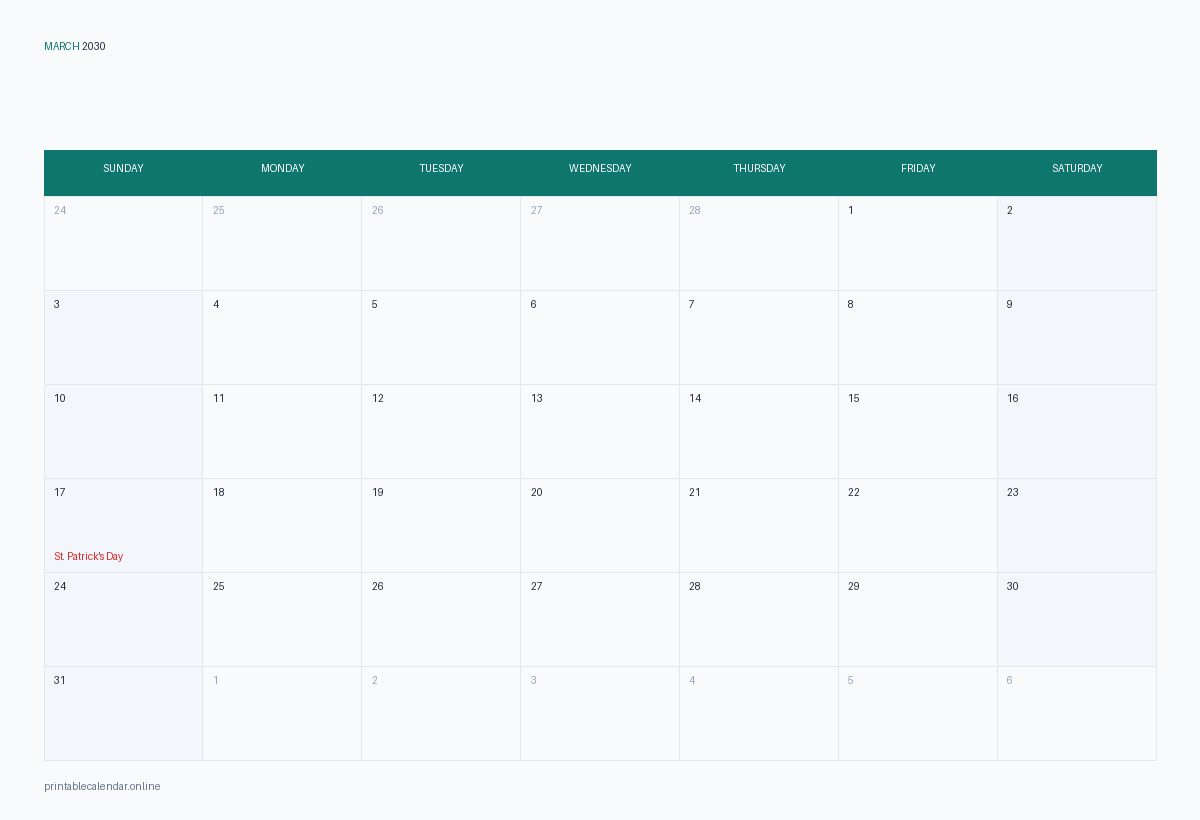Image resolution: width=1200 pixels, height=820 pixels.
Task: Click greyed February 27 in first row Wednesday
Action: coord(600,243)
